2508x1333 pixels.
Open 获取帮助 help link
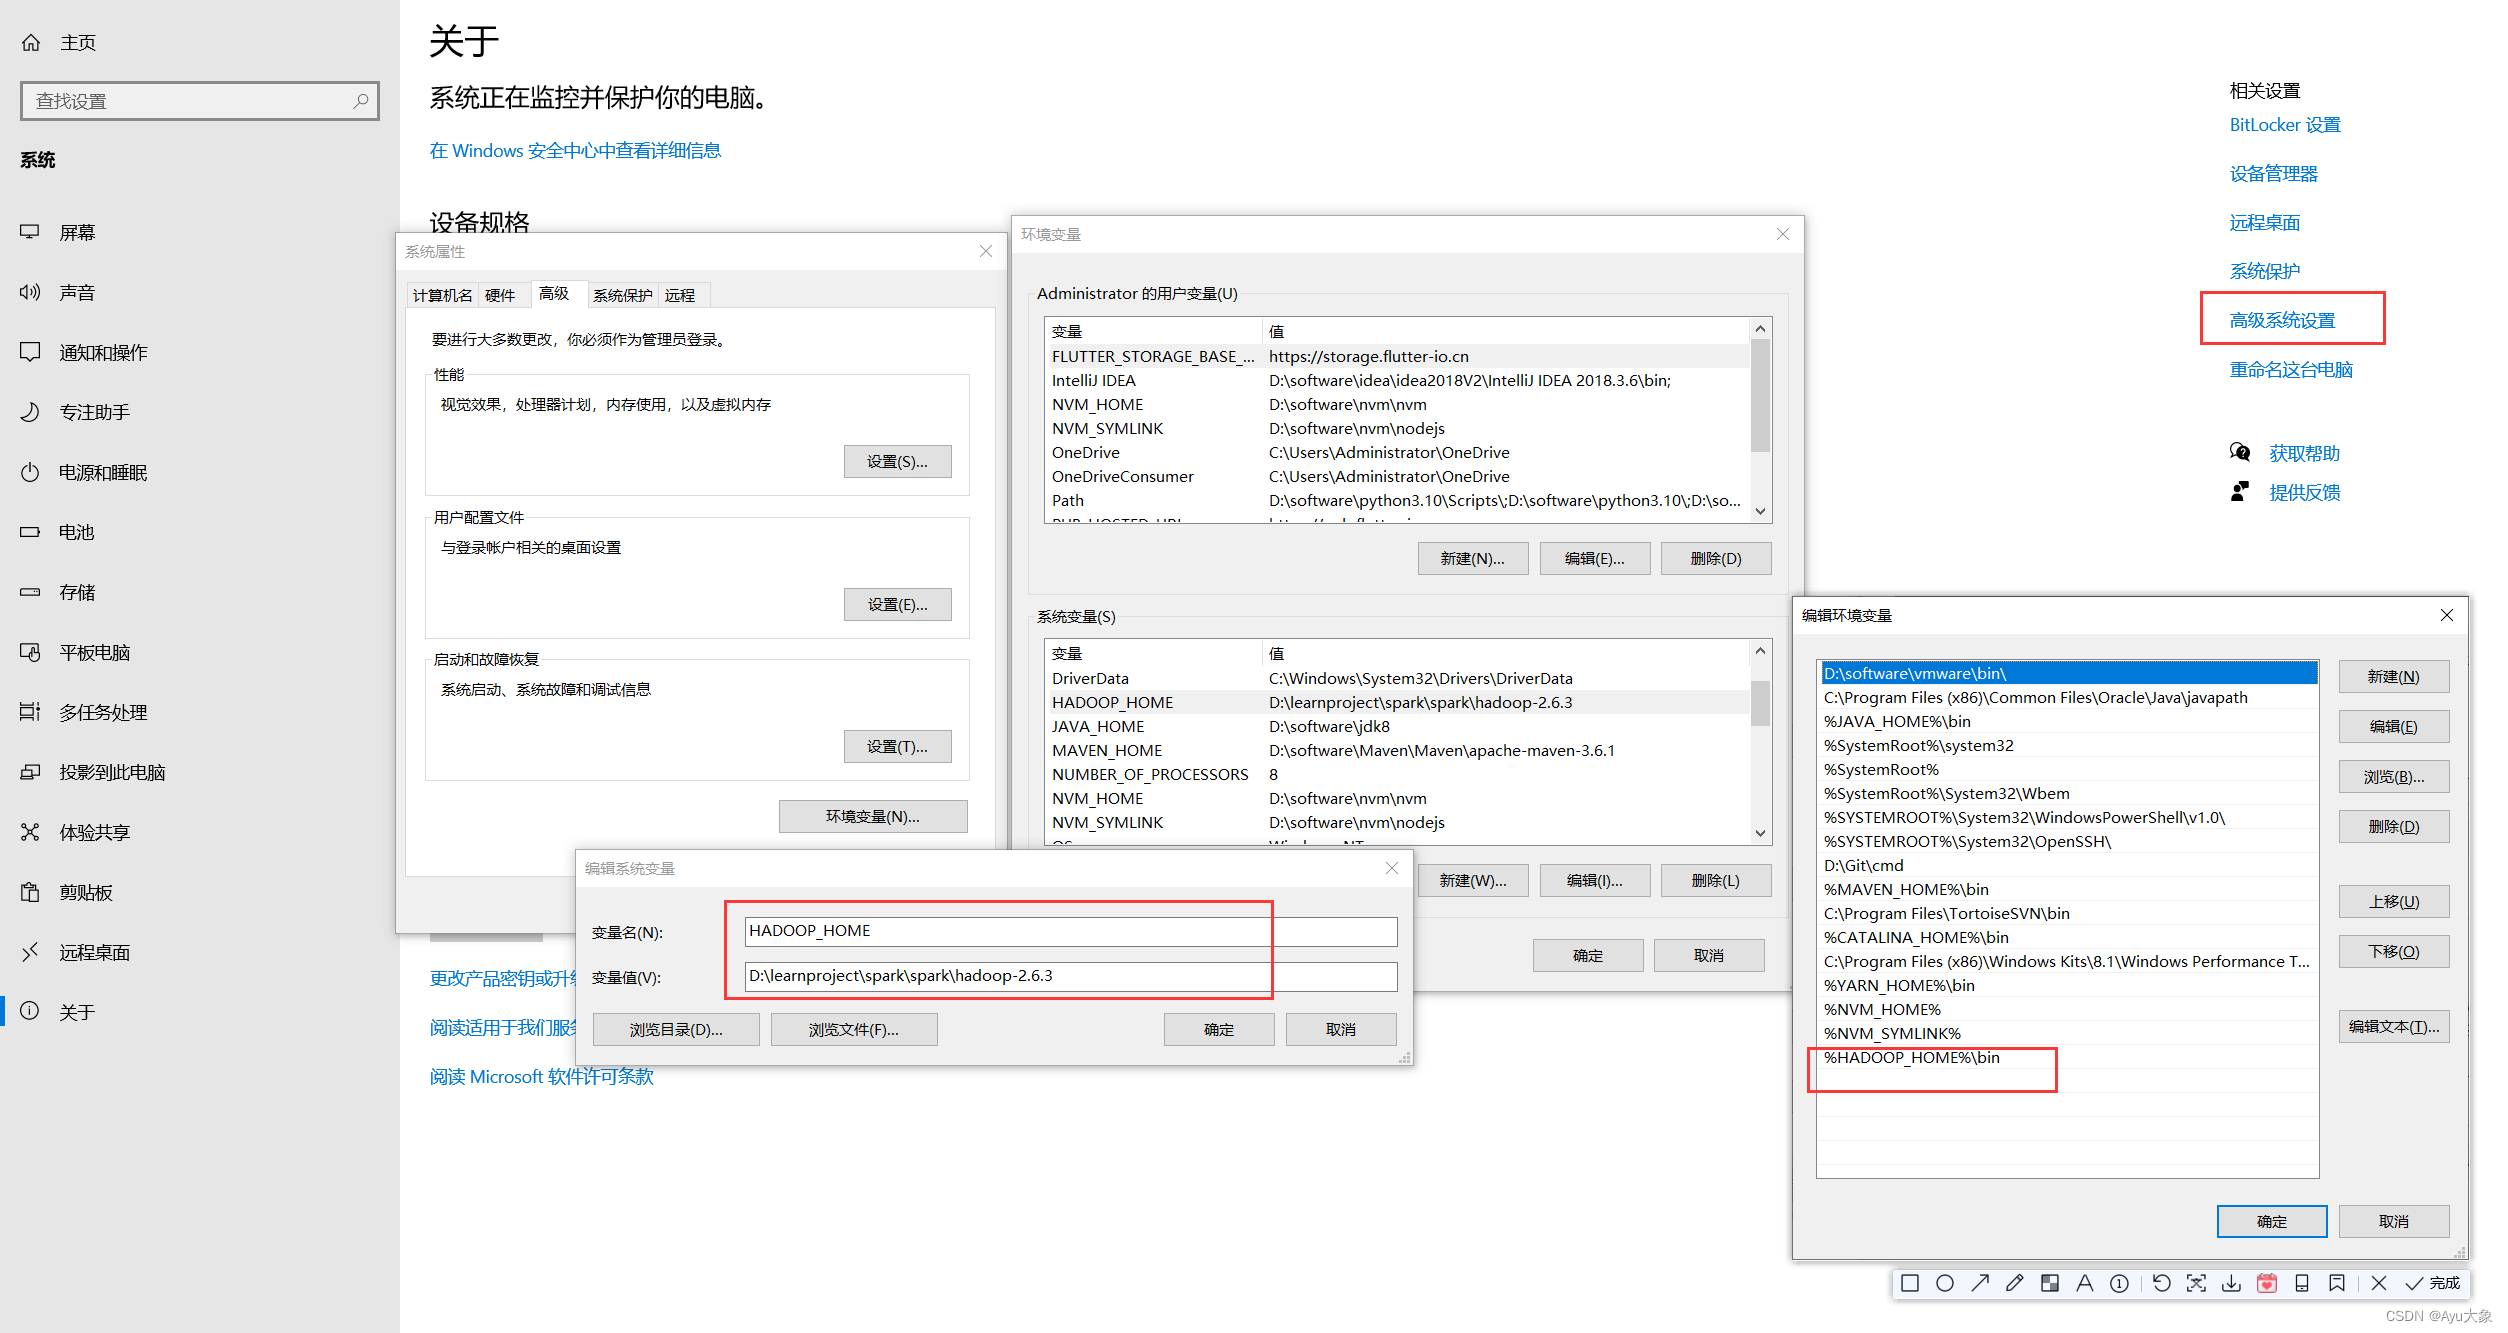(2304, 453)
